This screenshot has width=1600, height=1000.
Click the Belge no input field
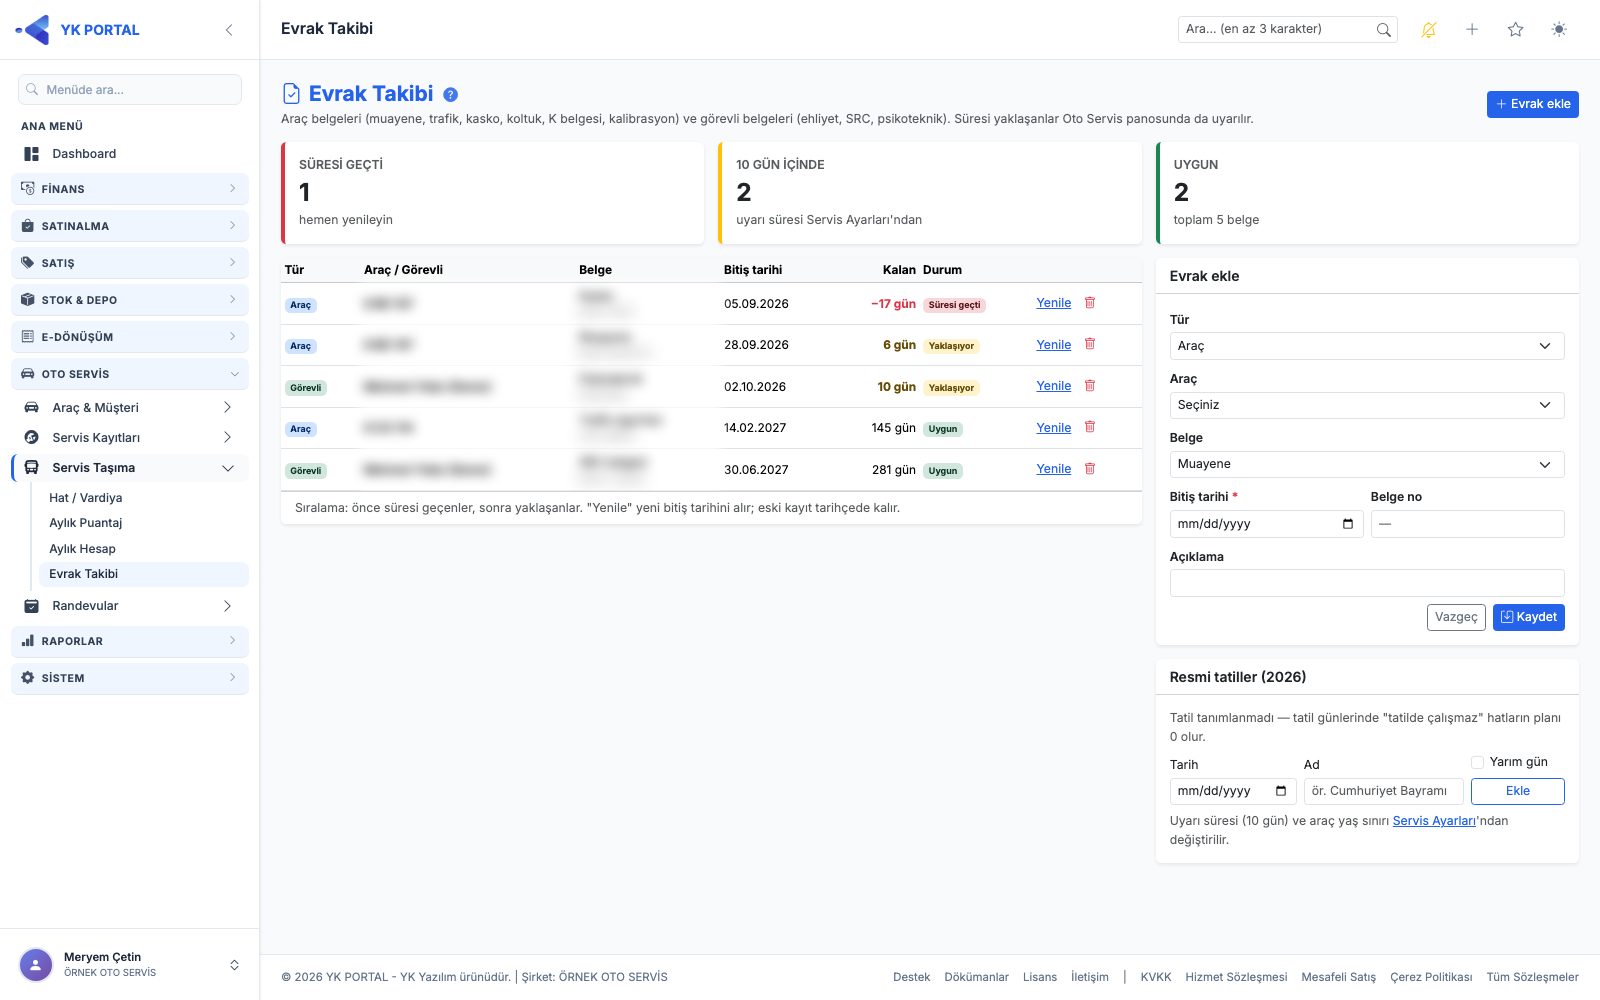point(1467,524)
